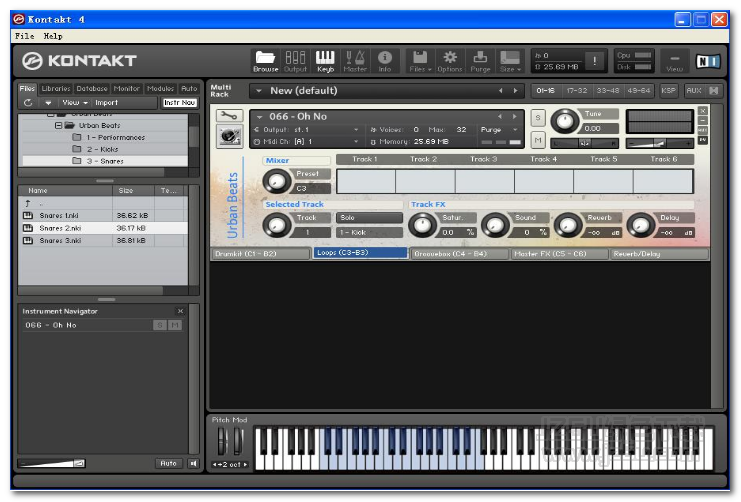Select the Groovebox (C4 - B4) page
741x502 pixels.
coord(459,254)
